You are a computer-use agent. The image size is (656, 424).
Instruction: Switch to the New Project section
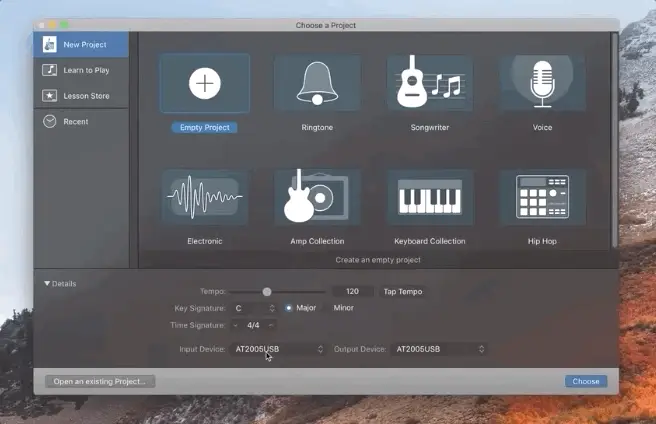tap(81, 44)
